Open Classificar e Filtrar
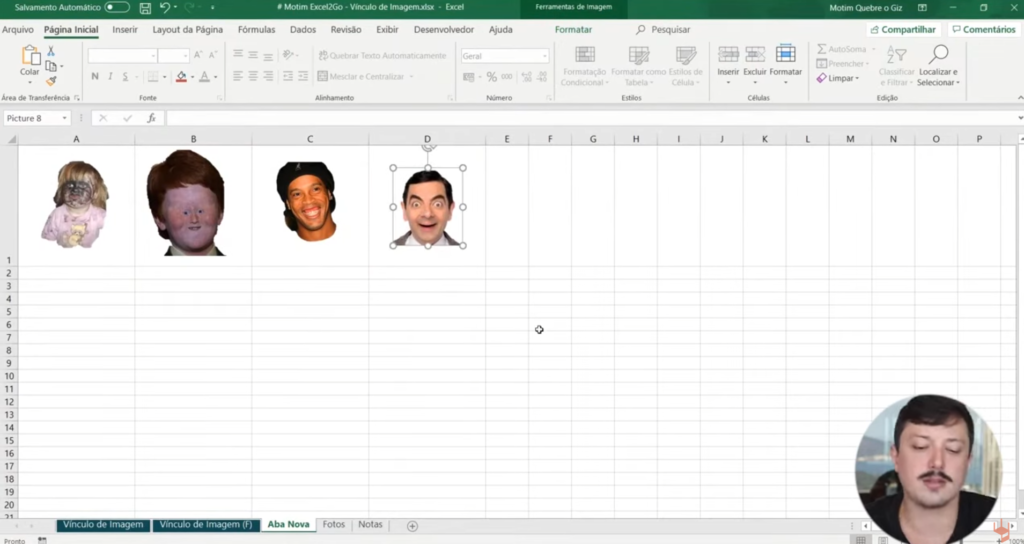This screenshot has width=1024, height=544. pos(897,65)
